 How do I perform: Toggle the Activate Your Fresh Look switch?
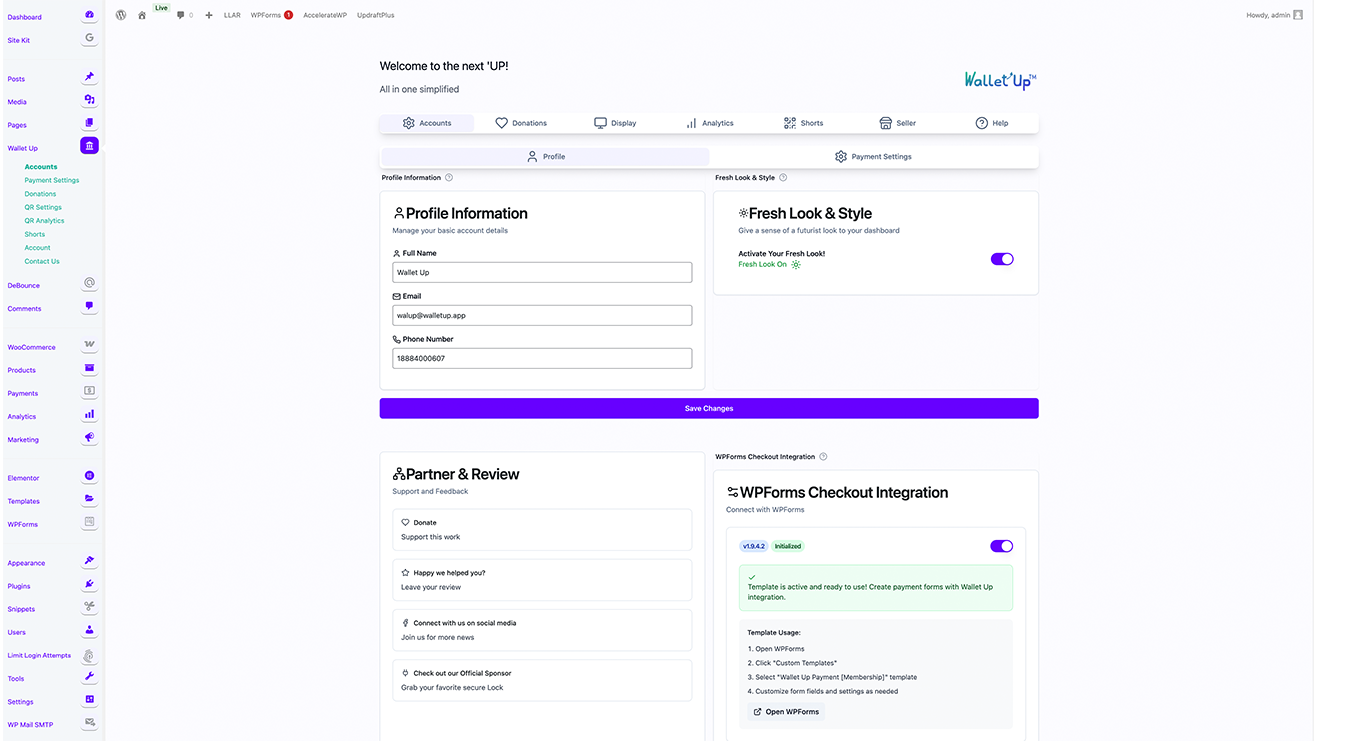pos(1002,259)
